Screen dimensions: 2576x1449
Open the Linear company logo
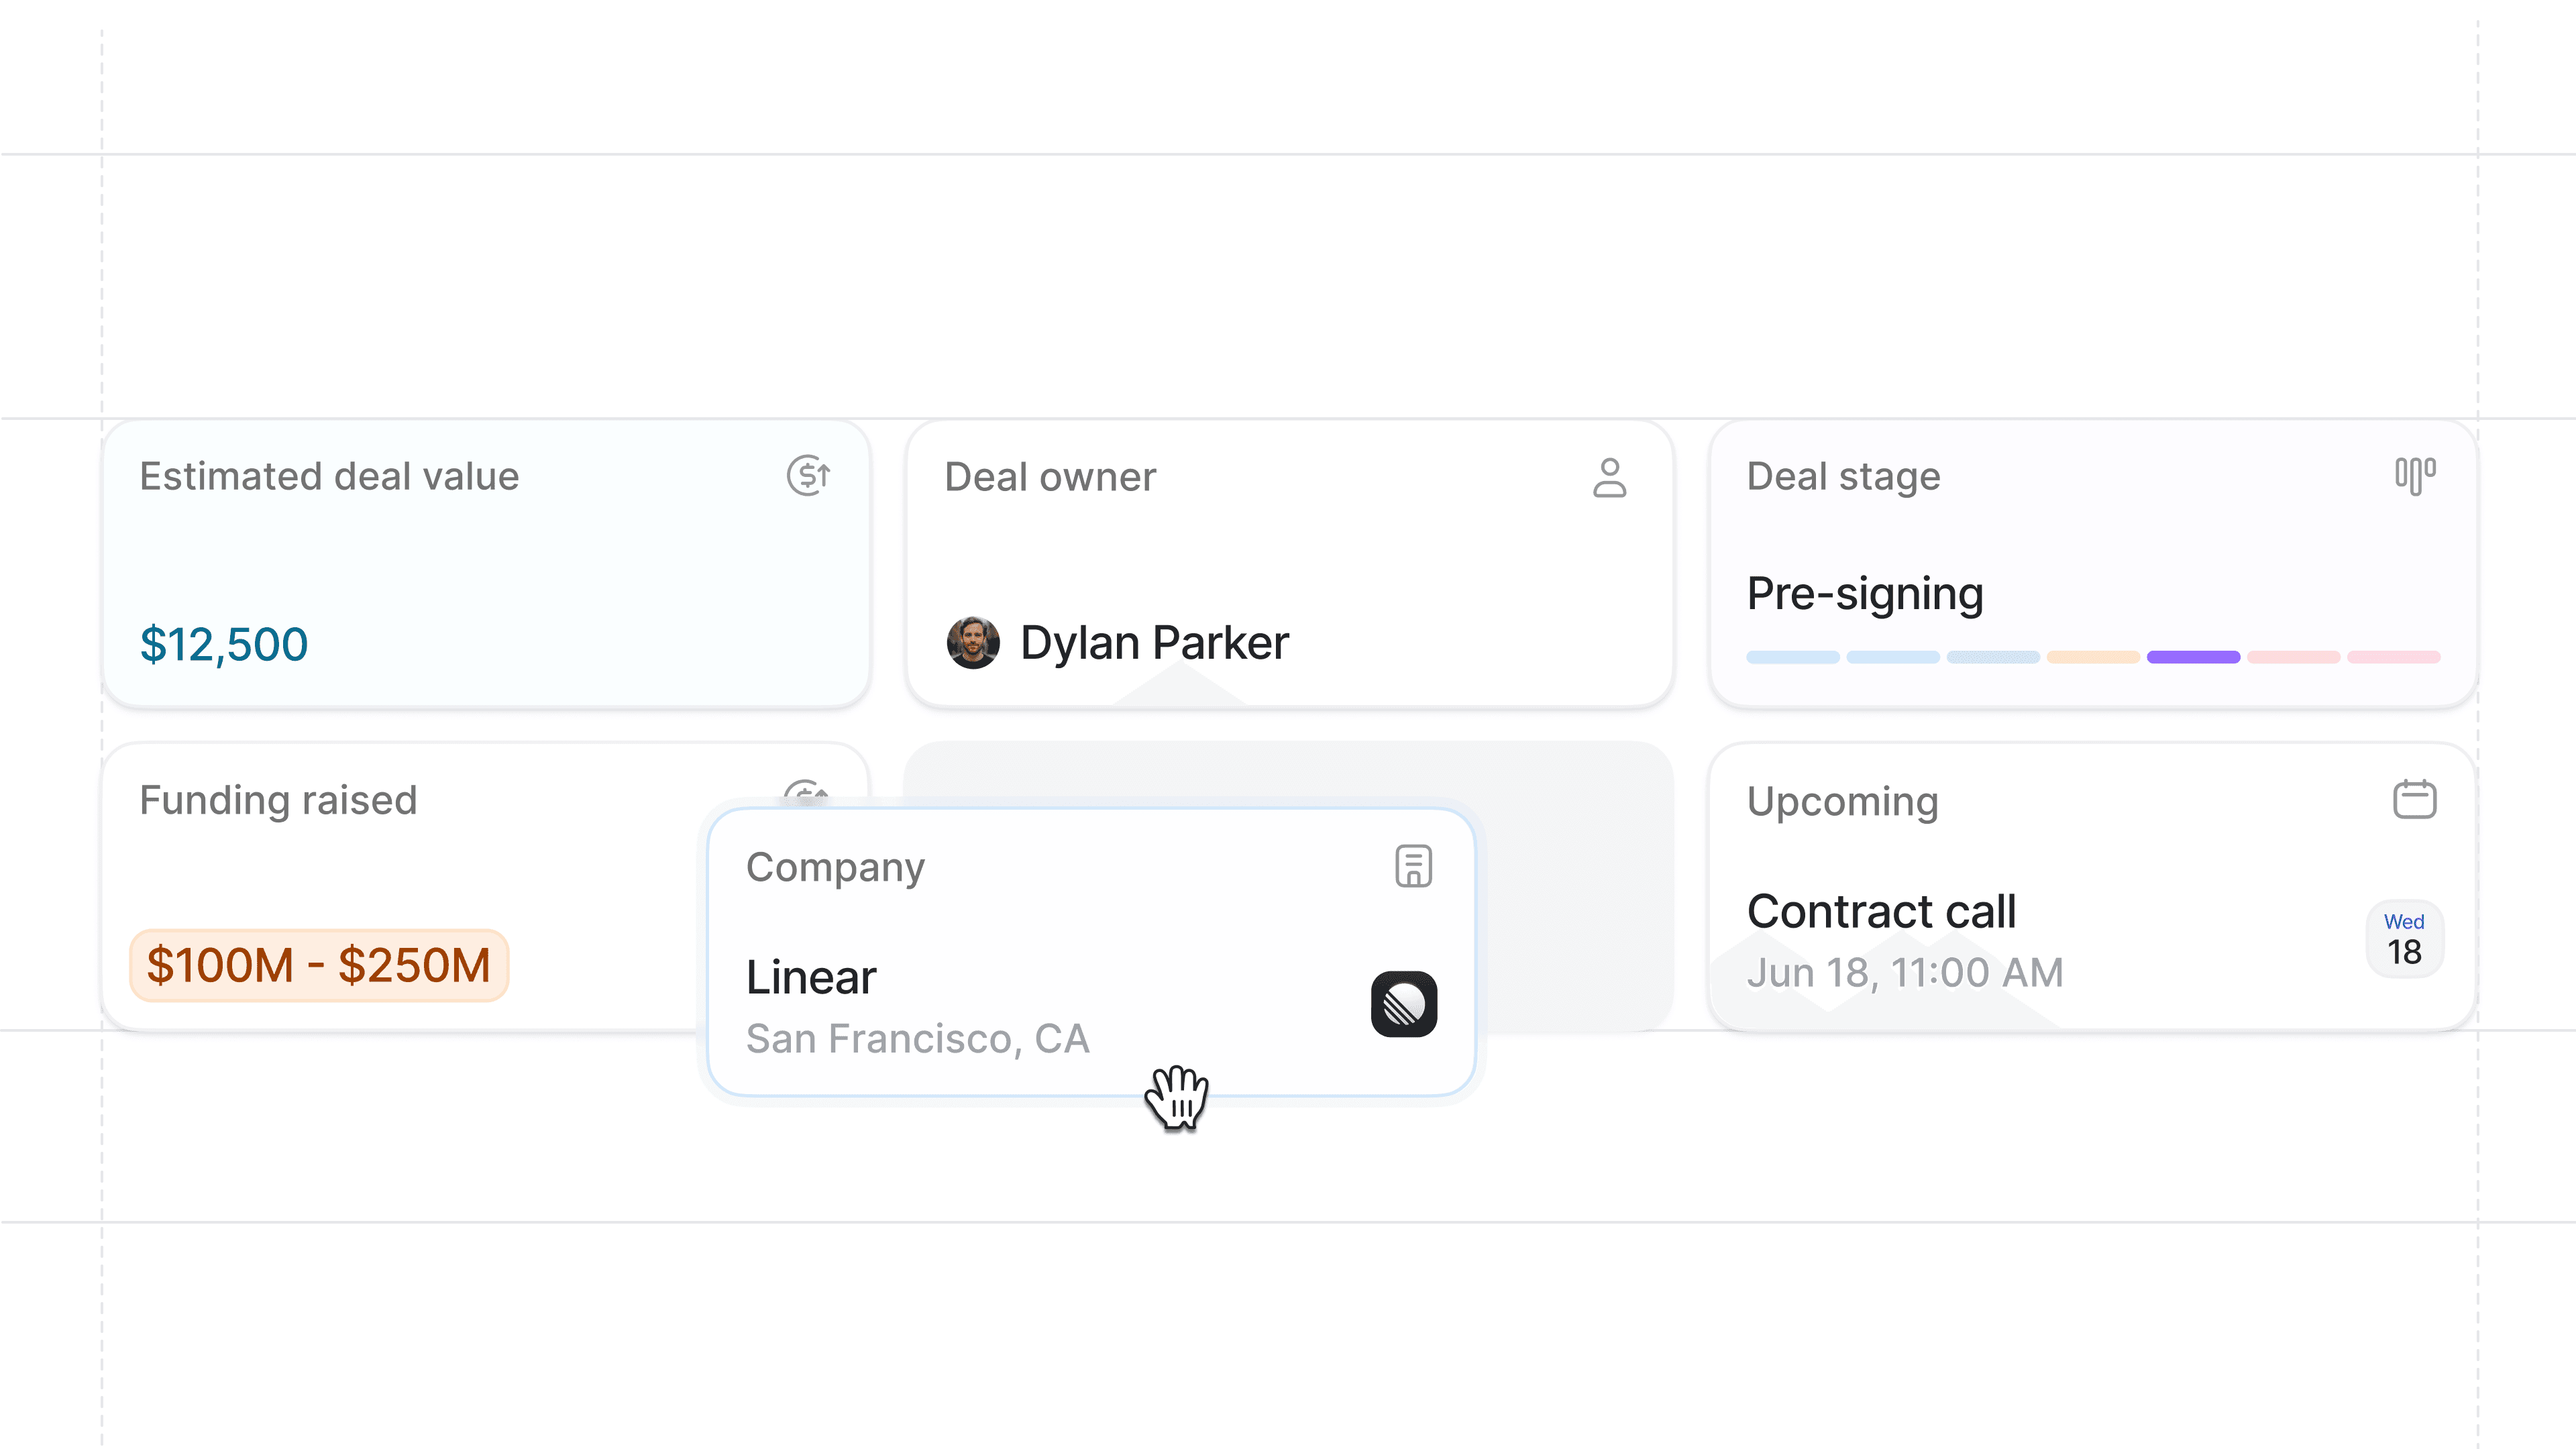1404,1004
